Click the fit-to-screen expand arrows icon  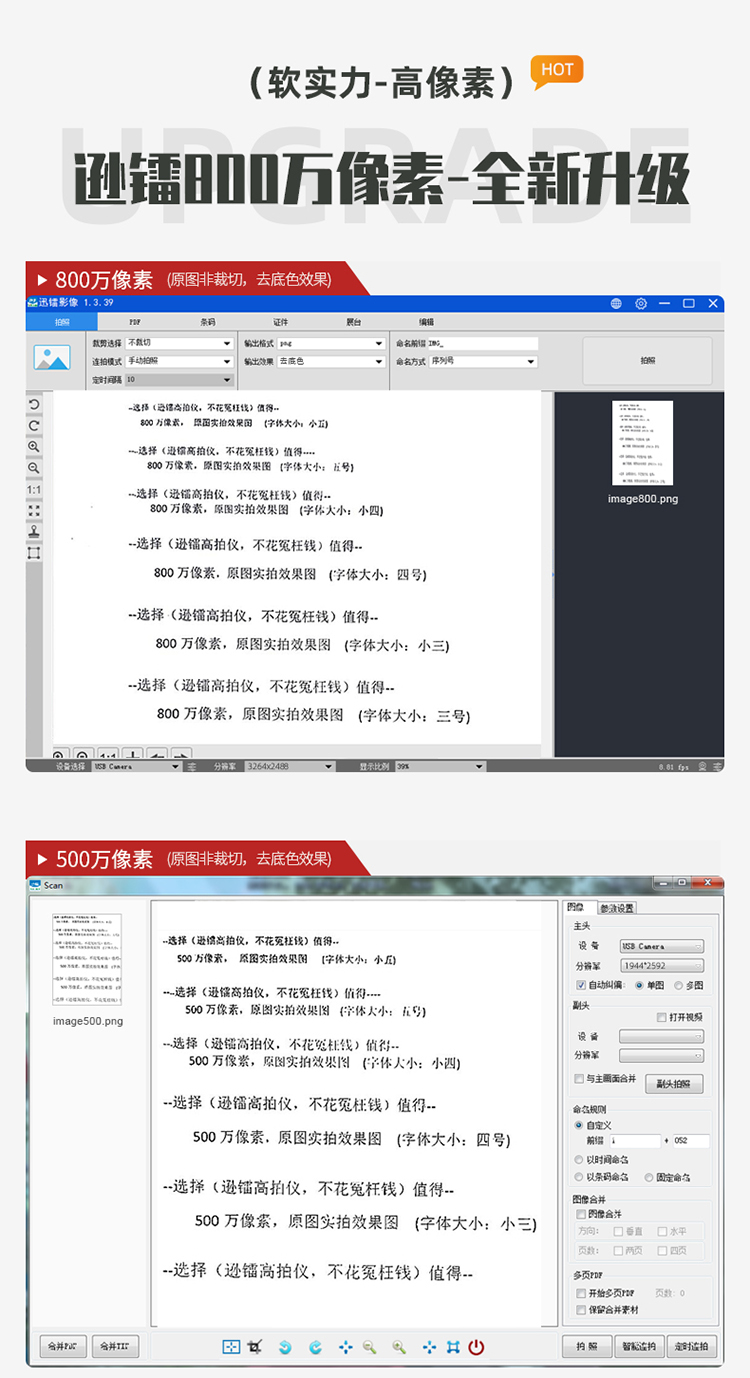tap(34, 510)
